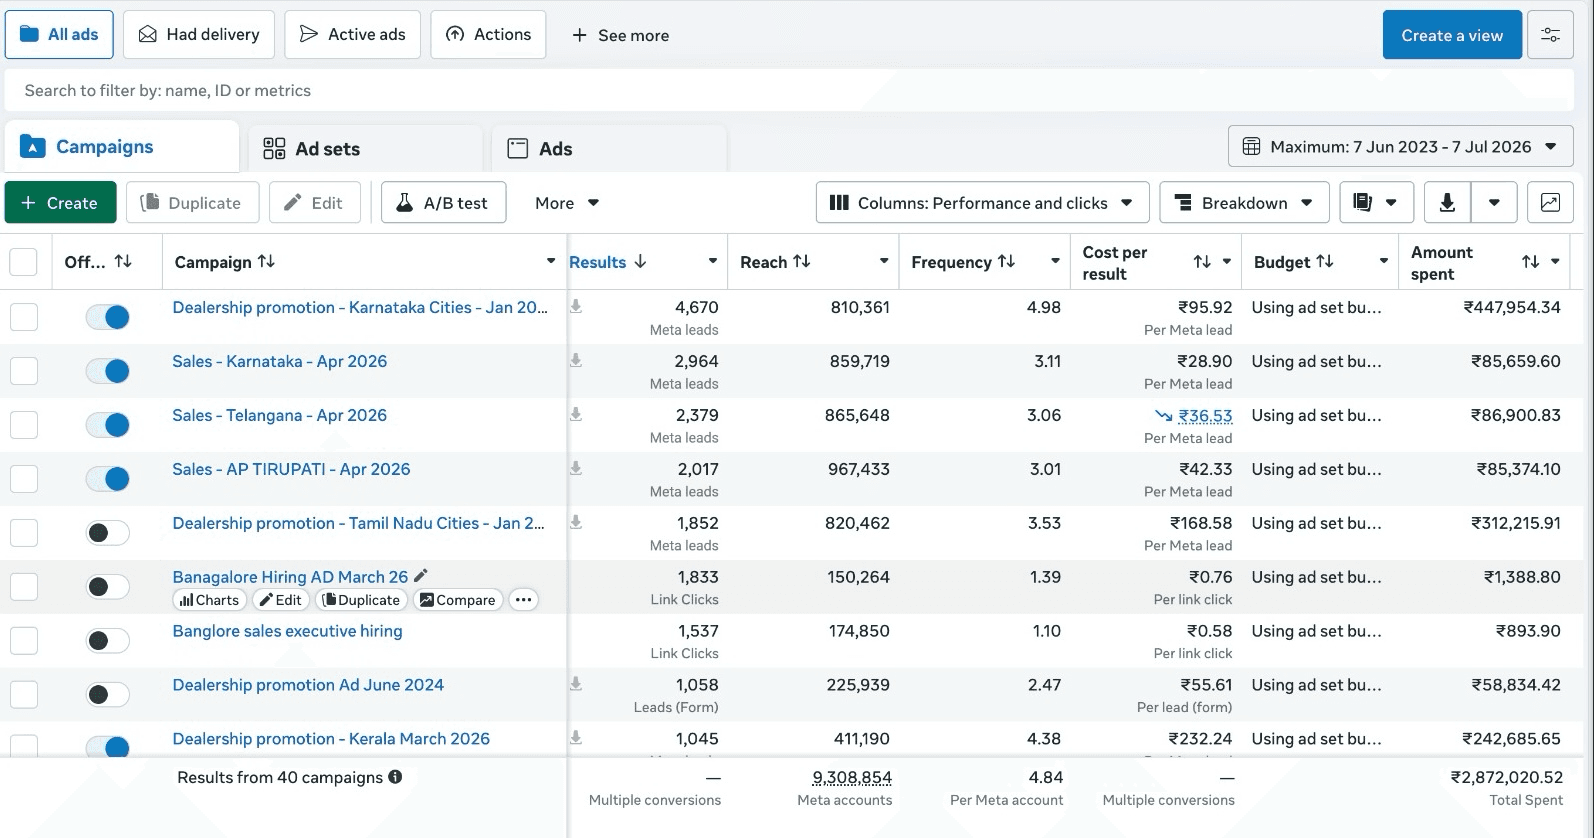Open Sales - Telangana - Apr 2026 campaign link
The height and width of the screenshot is (838, 1594).
pyautogui.click(x=279, y=415)
